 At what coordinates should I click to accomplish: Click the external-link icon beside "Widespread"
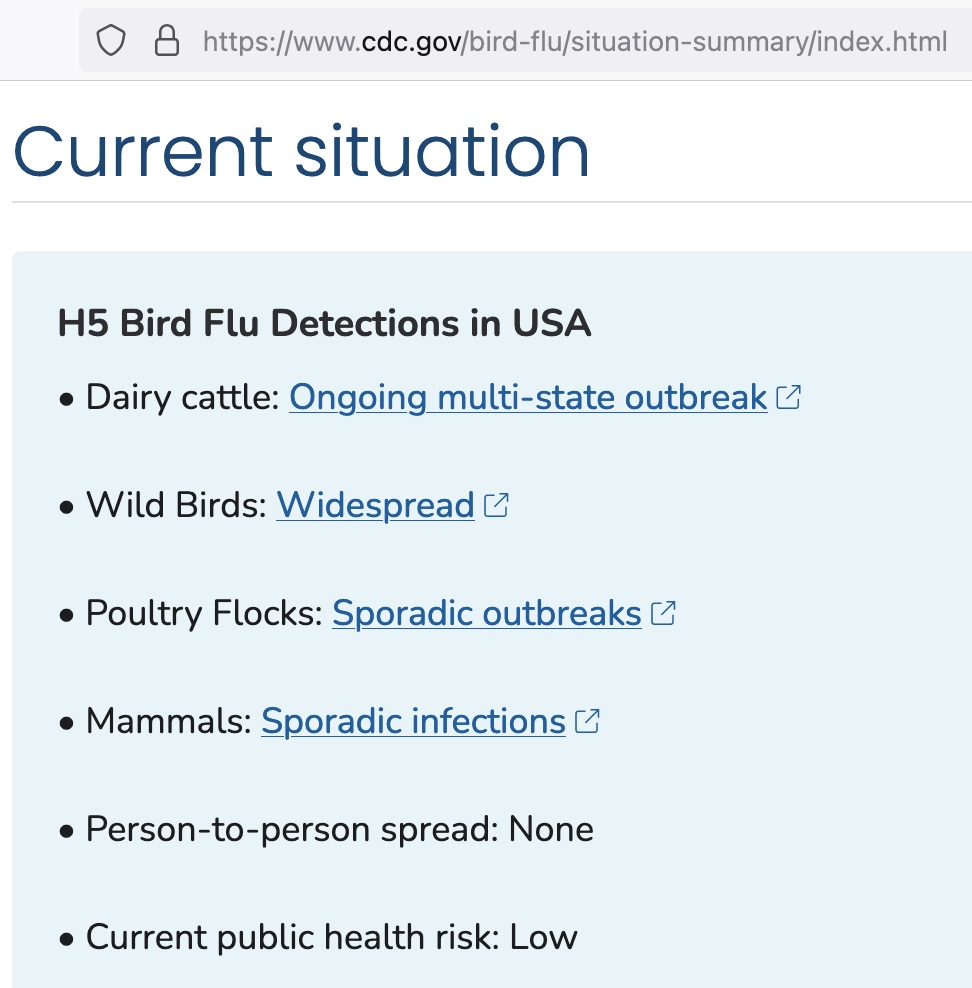[496, 506]
